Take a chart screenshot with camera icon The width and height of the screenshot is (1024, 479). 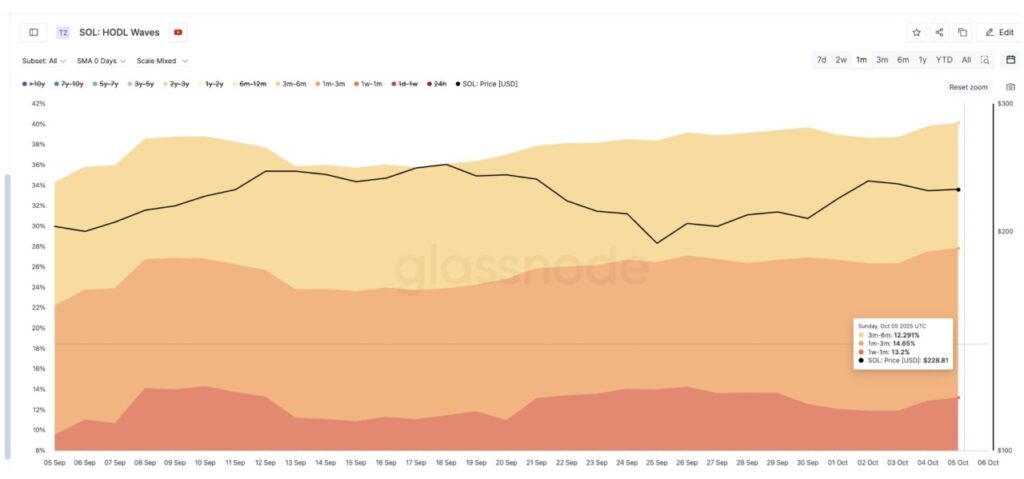click(1010, 87)
